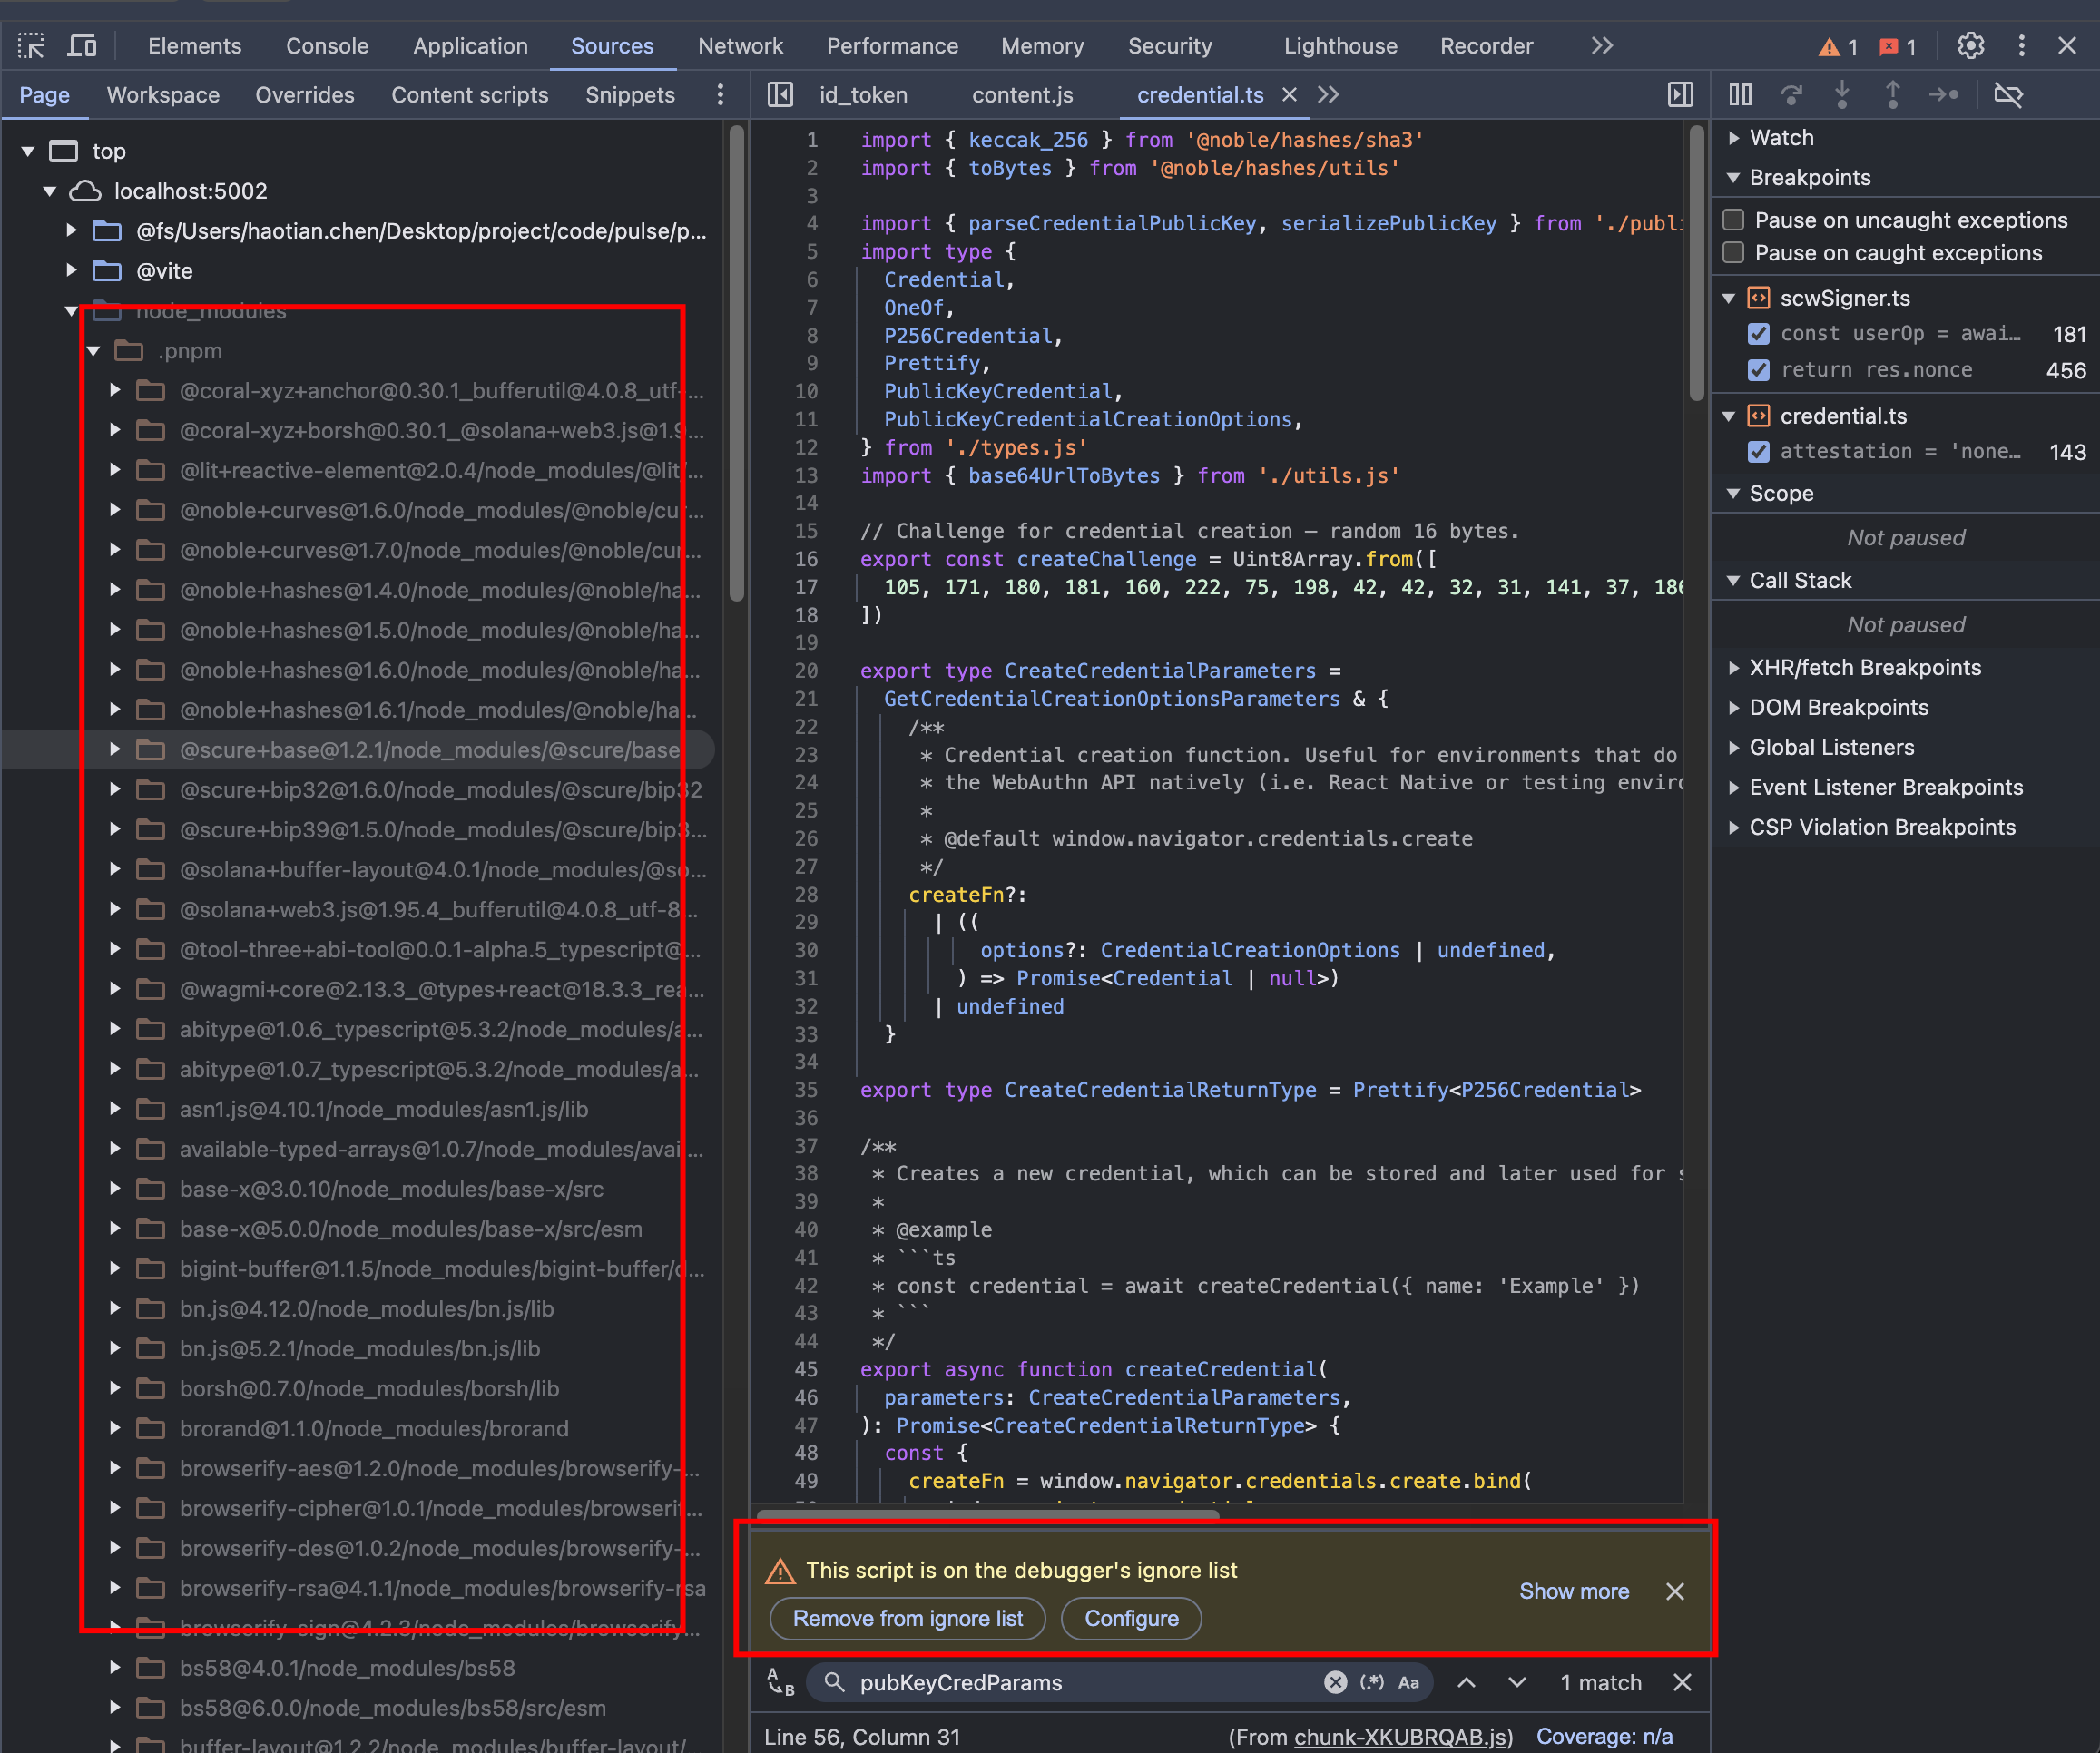Click the Coverage: n/a link

pos(1604,1737)
